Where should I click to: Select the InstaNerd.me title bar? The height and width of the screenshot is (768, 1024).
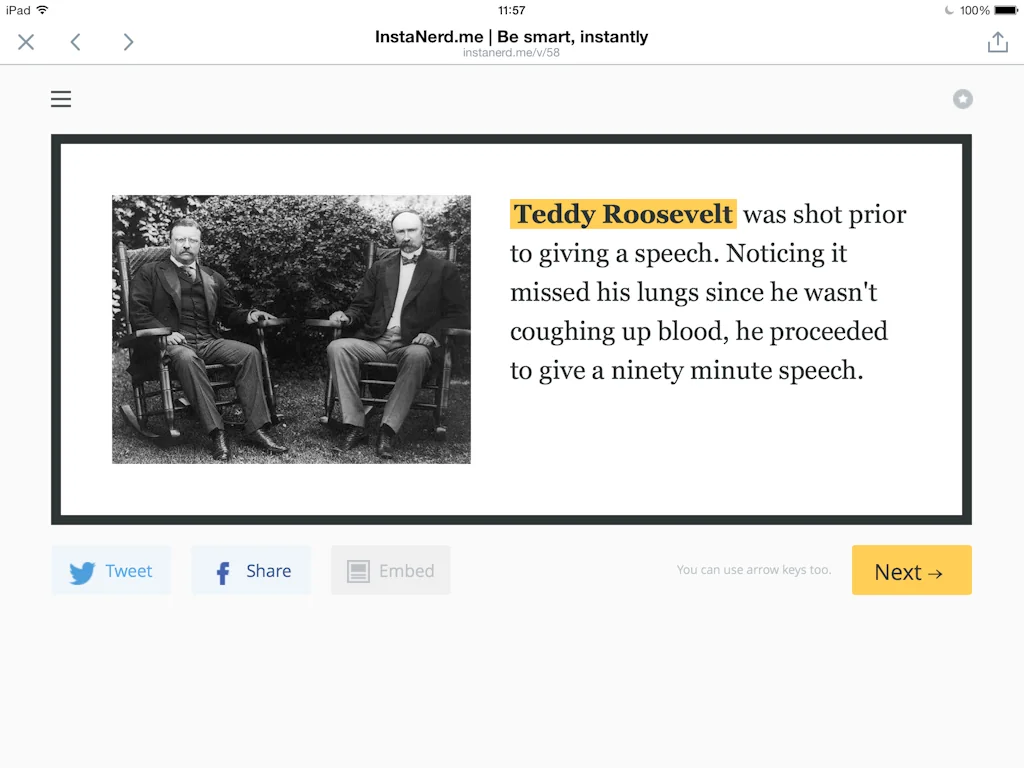pyautogui.click(x=512, y=36)
